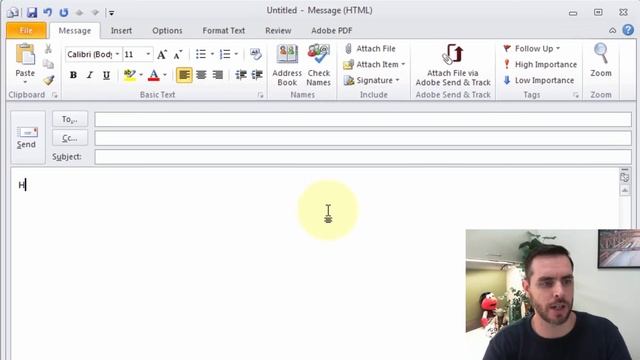
Task: Toggle Align Text Right
Action: point(218,75)
